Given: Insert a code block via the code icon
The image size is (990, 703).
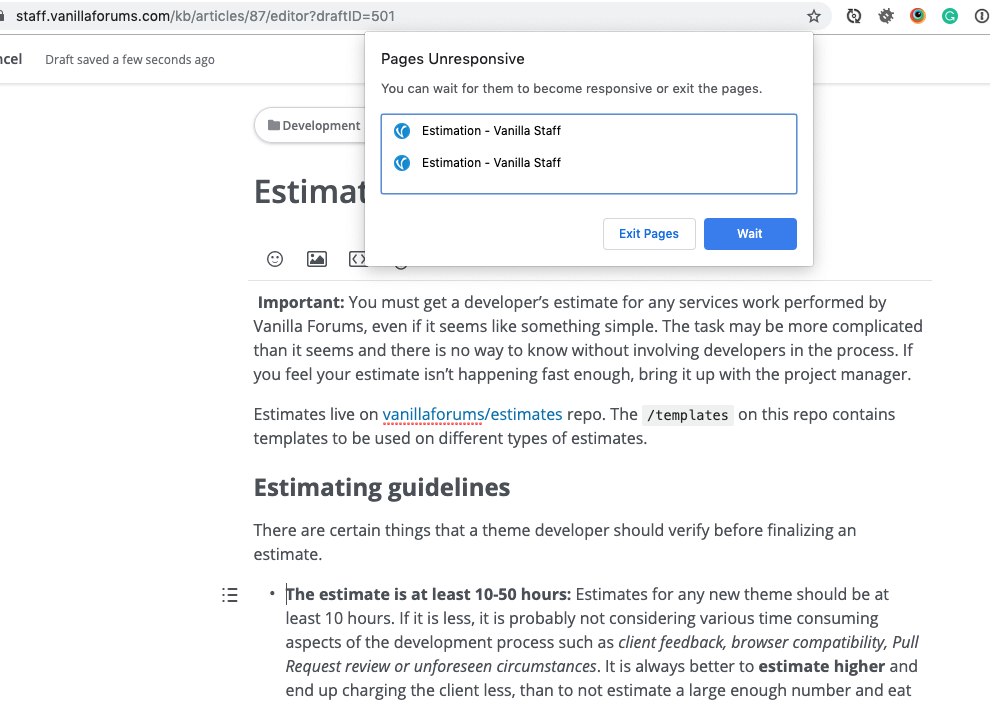Looking at the screenshot, I should (358, 259).
